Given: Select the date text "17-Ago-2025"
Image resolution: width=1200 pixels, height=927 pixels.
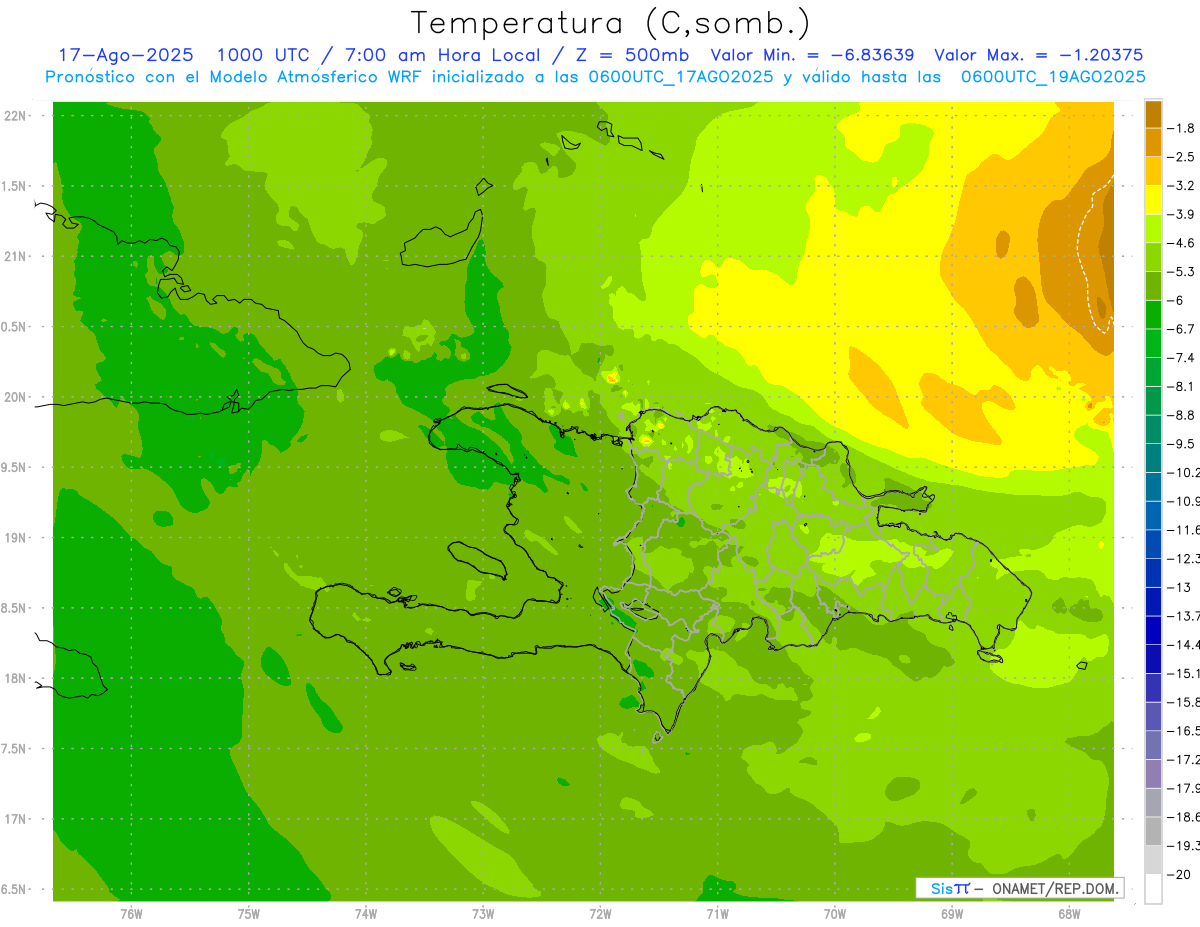Looking at the screenshot, I should click(126, 55).
